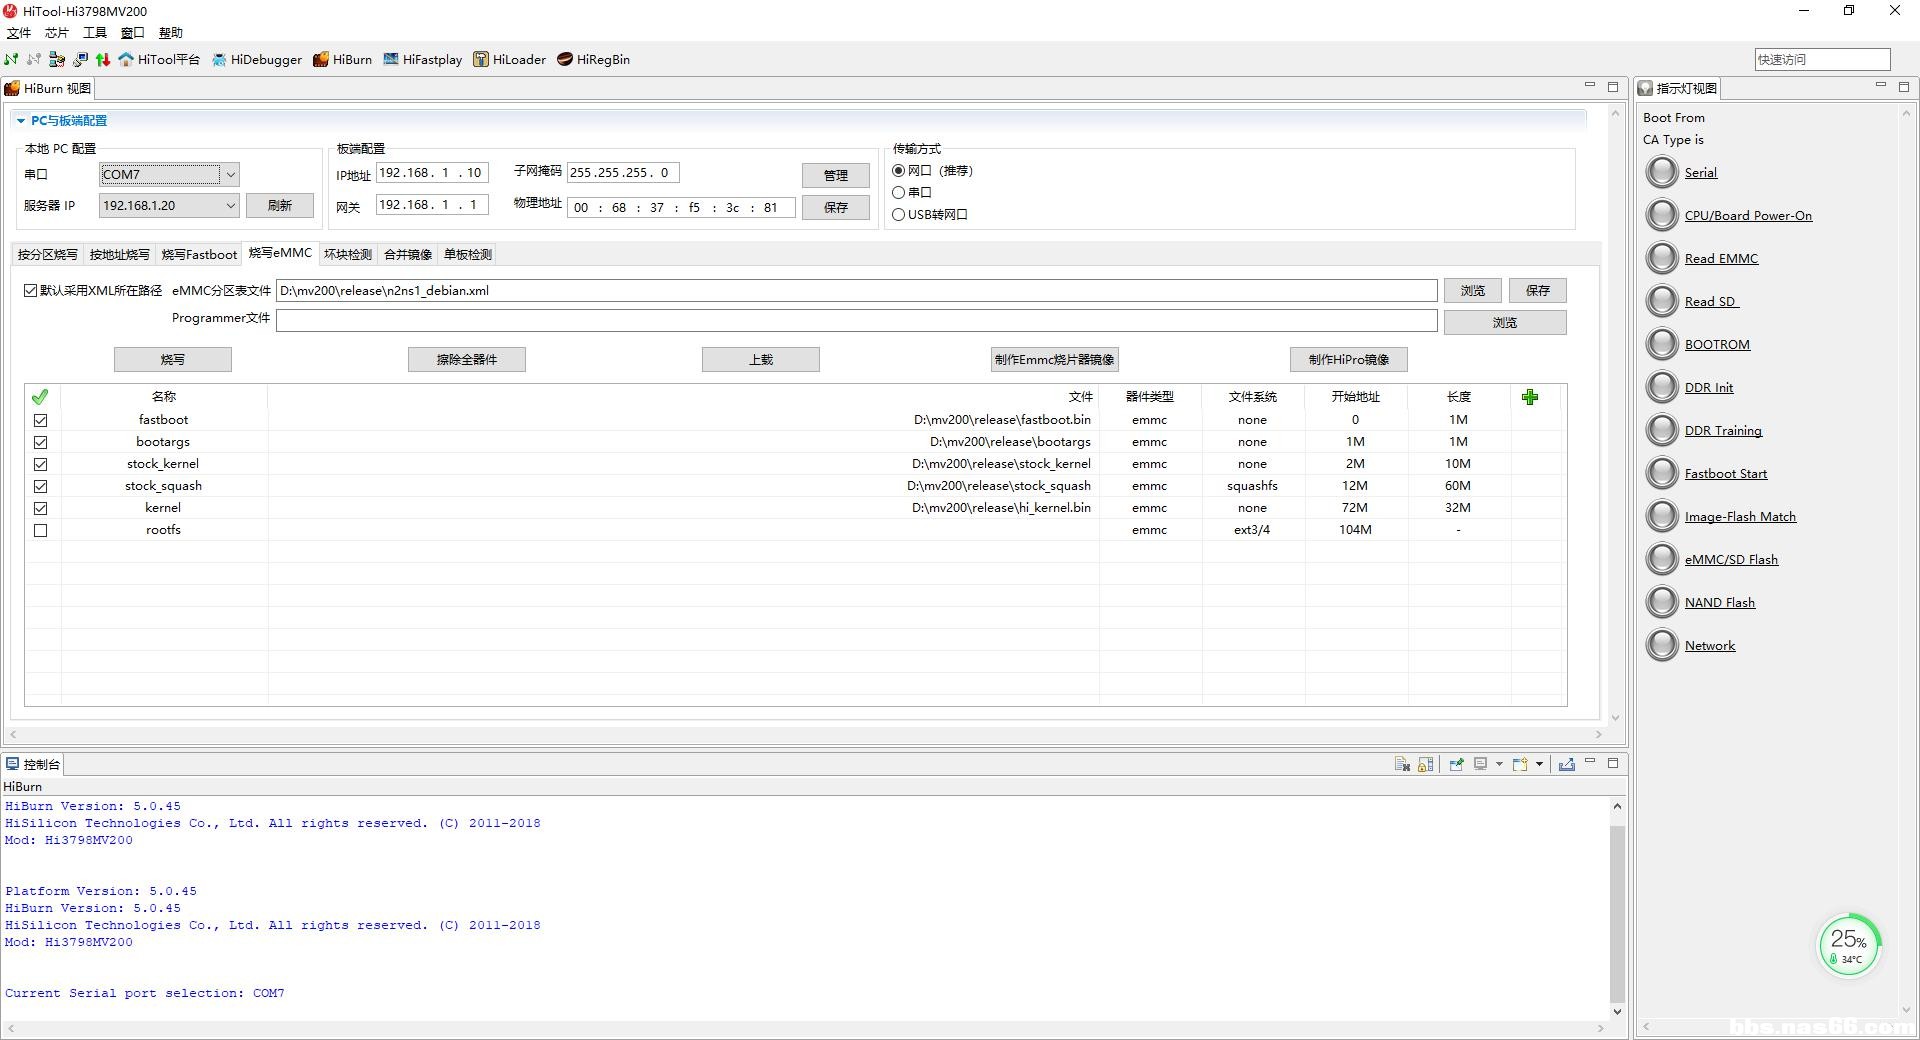
Task: Open the COM7 serial port dropdown
Action: [x=230, y=175]
